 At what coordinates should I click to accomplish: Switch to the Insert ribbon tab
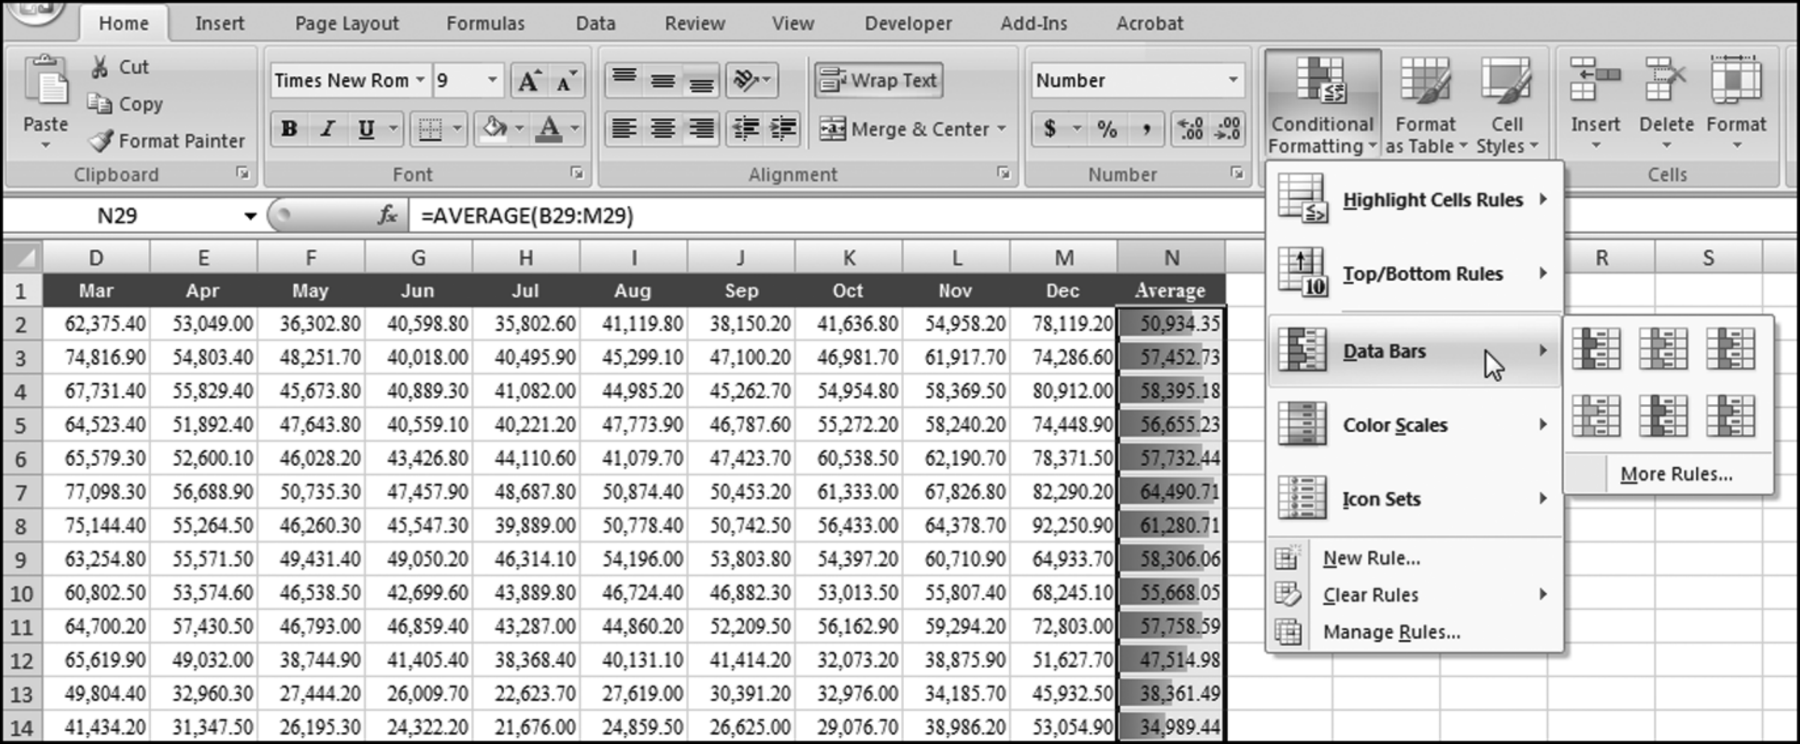point(219,23)
